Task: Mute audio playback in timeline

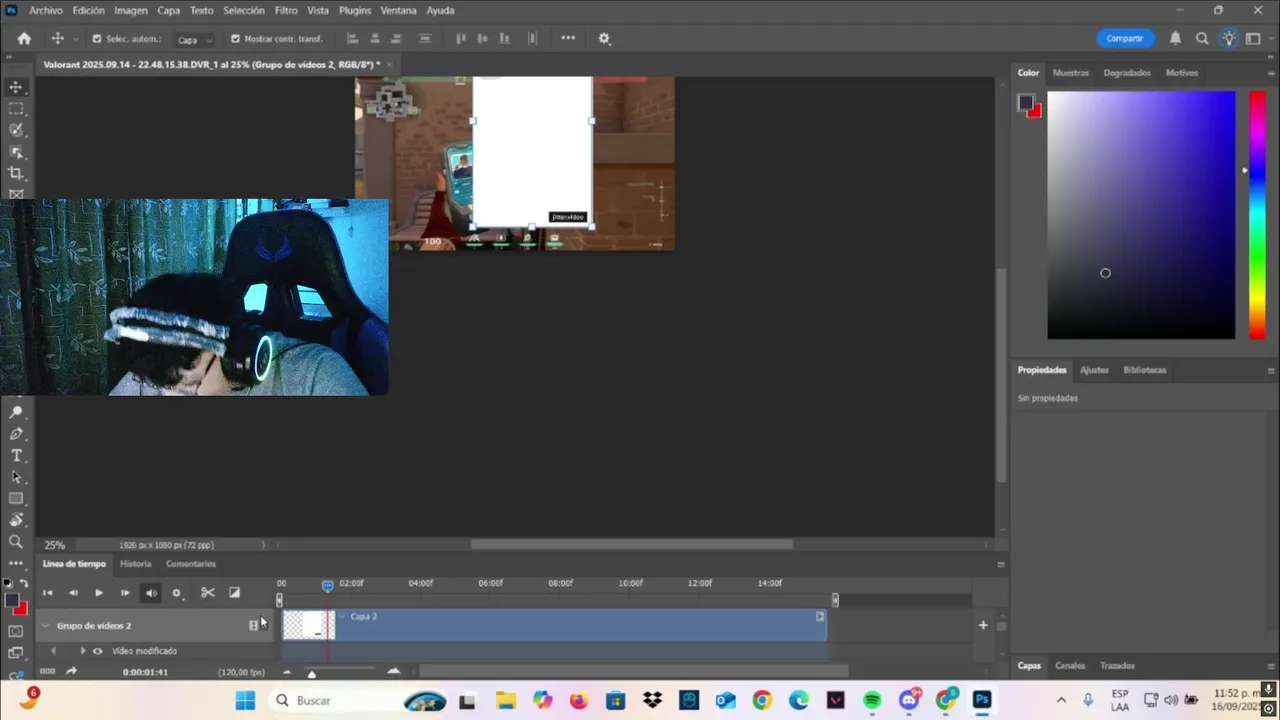Action: coord(151,592)
